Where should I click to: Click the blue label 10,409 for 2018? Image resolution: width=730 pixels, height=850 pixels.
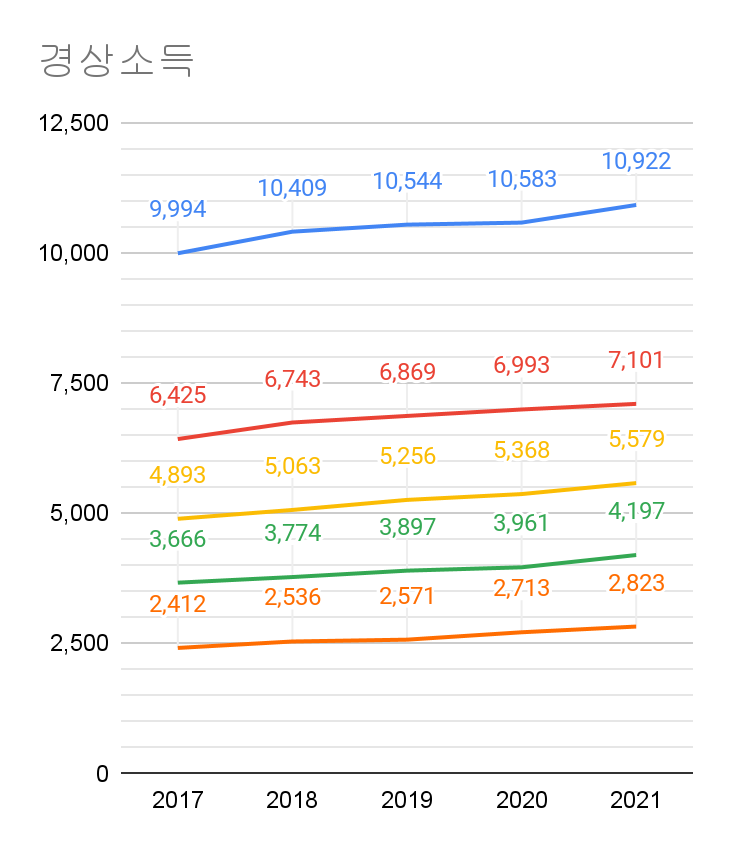coord(292,187)
